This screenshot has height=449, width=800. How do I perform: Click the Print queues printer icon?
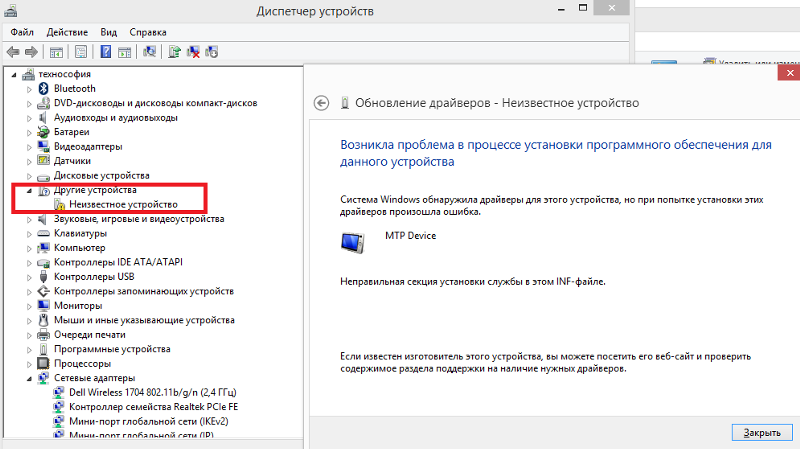43,335
